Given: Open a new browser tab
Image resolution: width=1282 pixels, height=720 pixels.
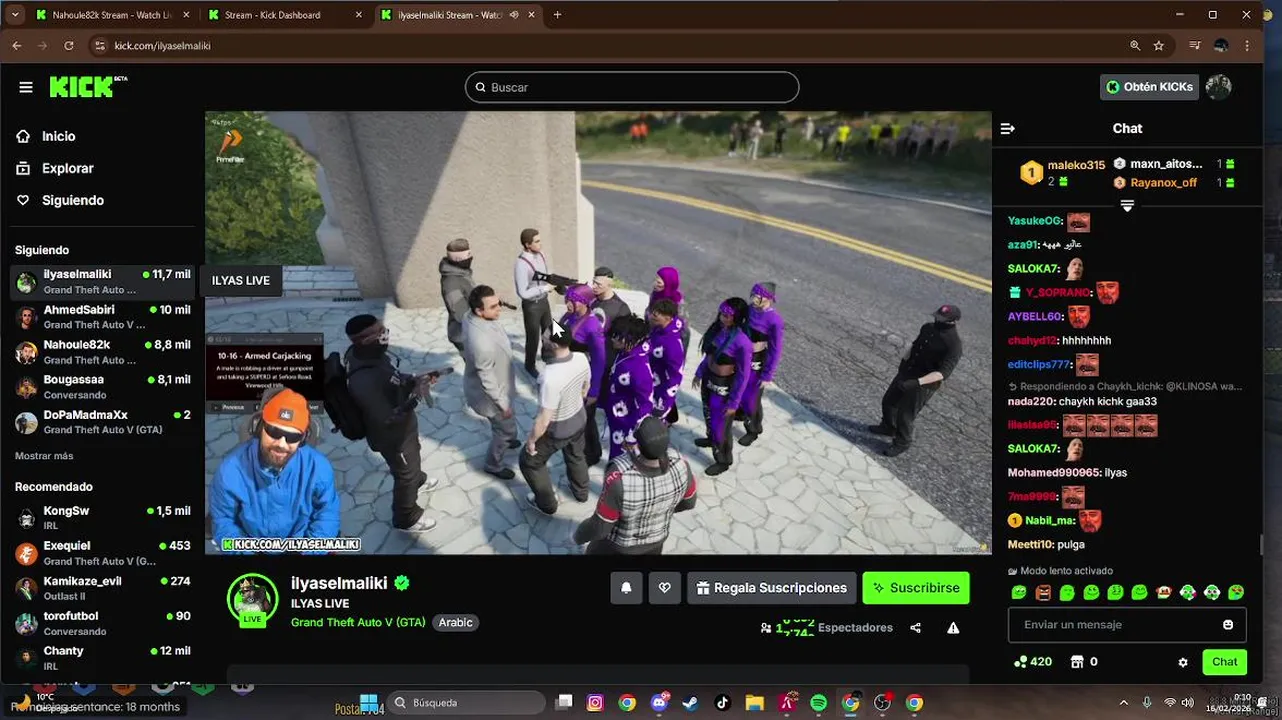Looking at the screenshot, I should point(557,15).
